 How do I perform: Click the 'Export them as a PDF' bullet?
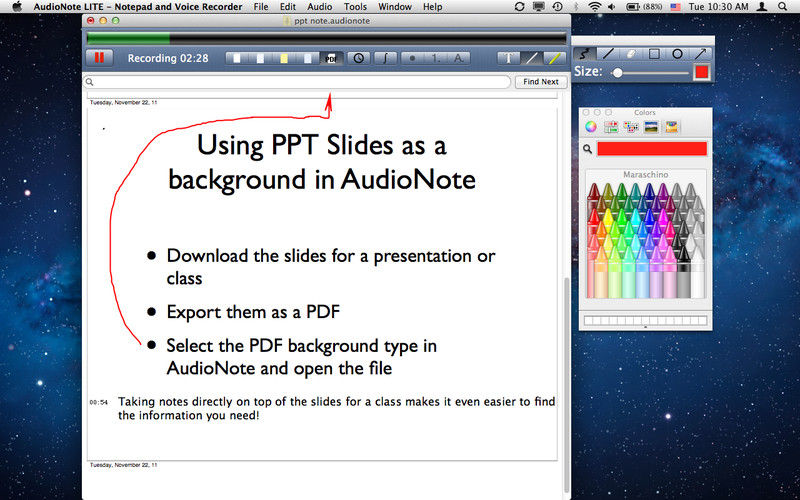point(253,312)
